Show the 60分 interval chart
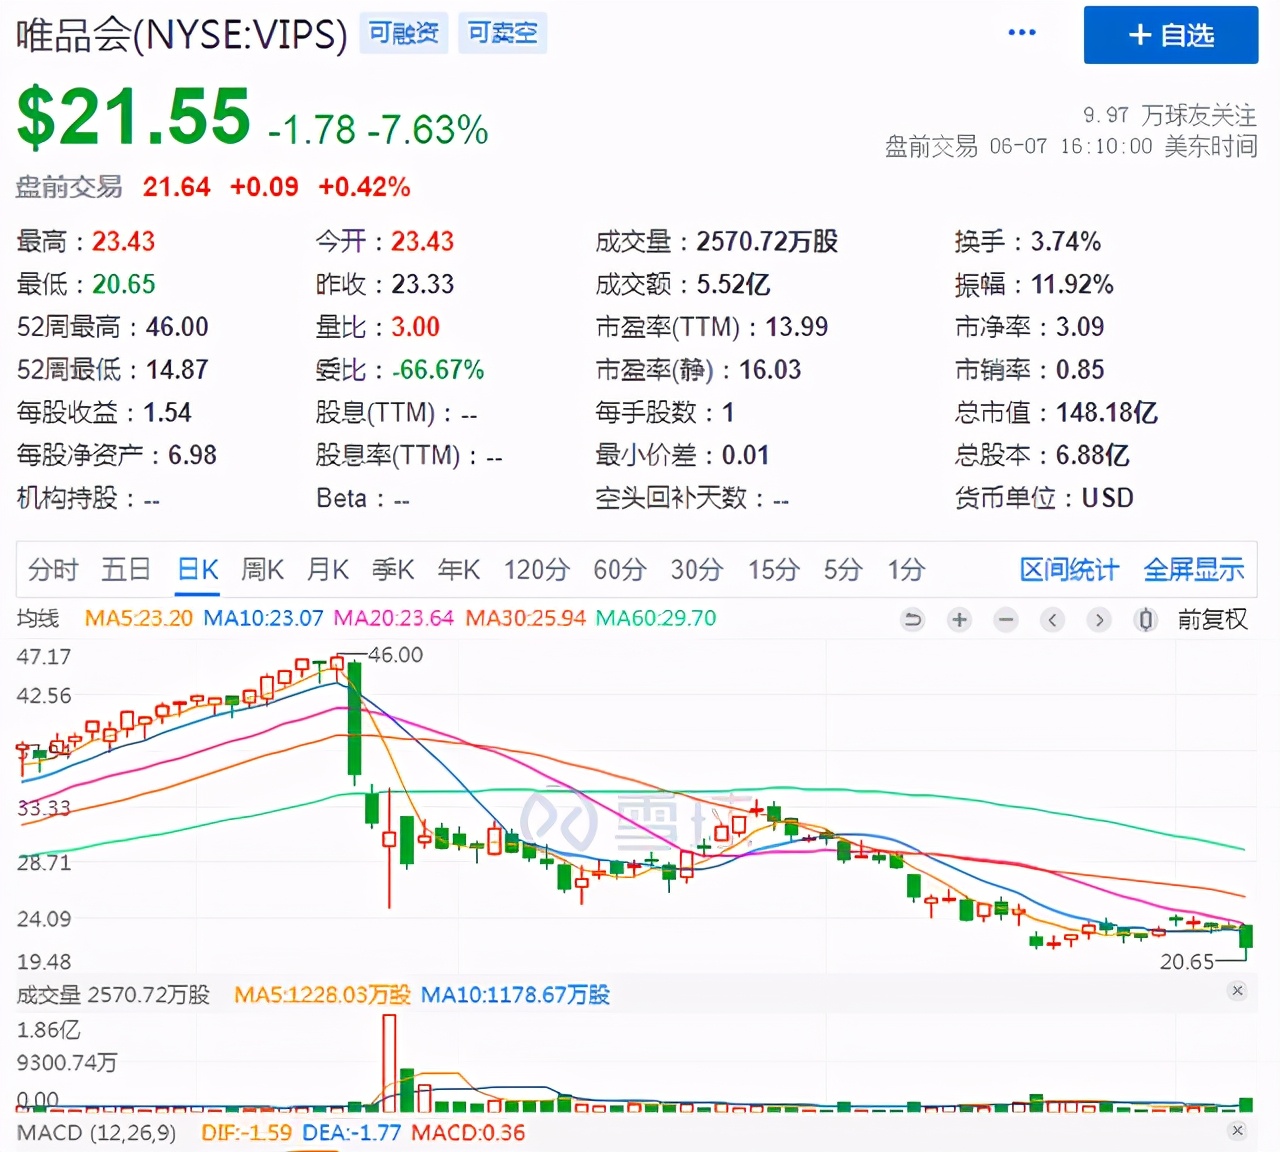The image size is (1280, 1152). click(x=620, y=570)
